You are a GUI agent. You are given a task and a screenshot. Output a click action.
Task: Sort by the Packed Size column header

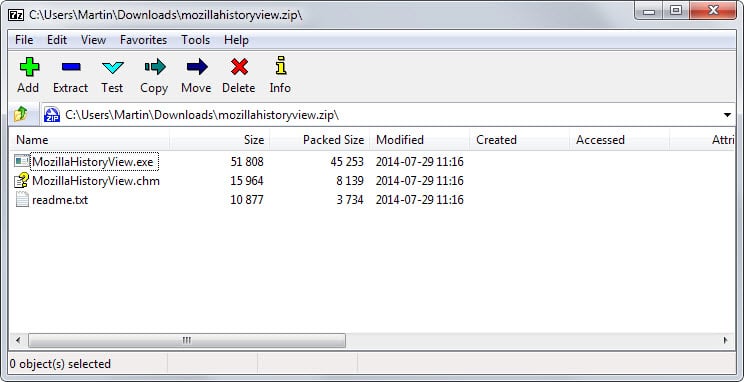point(320,140)
